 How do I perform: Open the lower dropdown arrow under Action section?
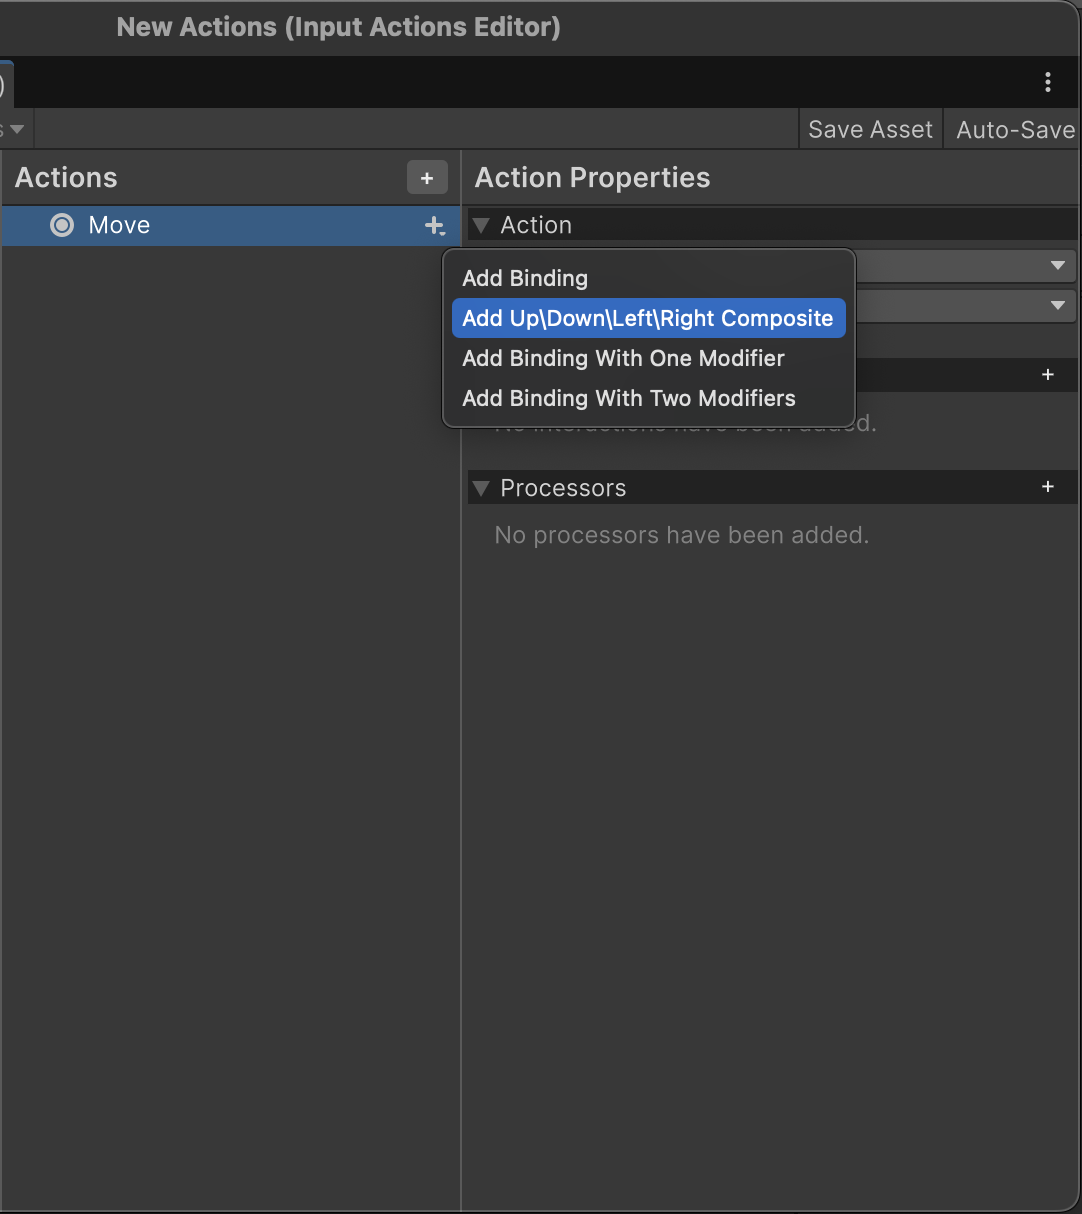click(1057, 306)
